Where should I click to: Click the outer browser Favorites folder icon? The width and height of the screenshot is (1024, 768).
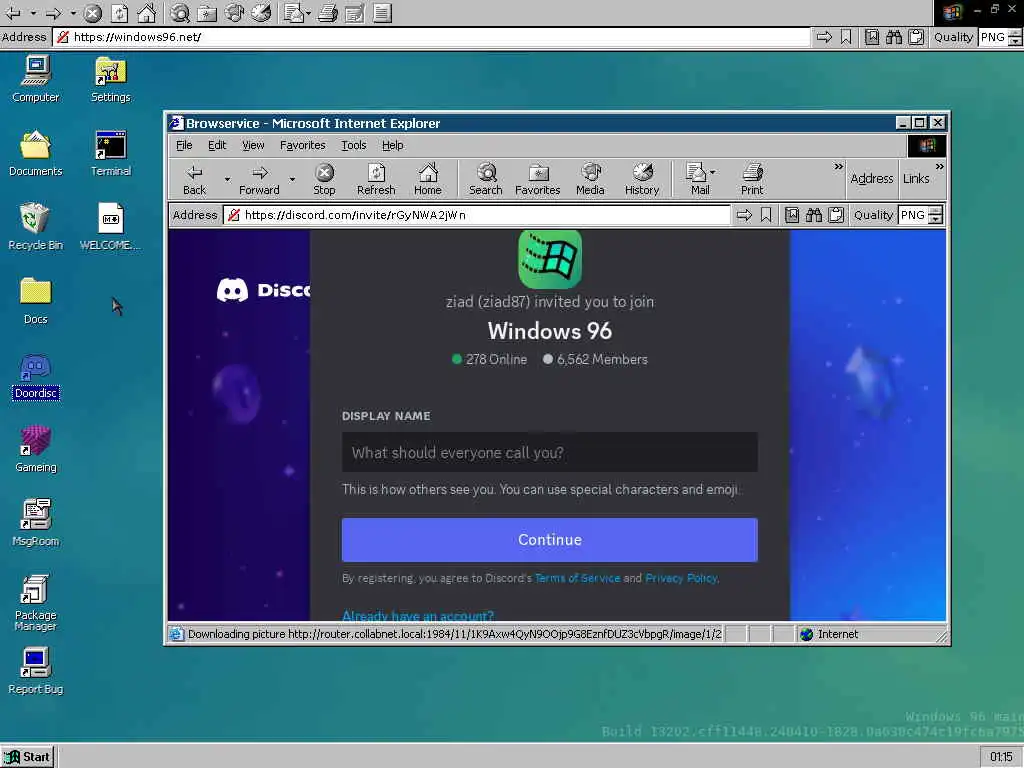coord(207,12)
